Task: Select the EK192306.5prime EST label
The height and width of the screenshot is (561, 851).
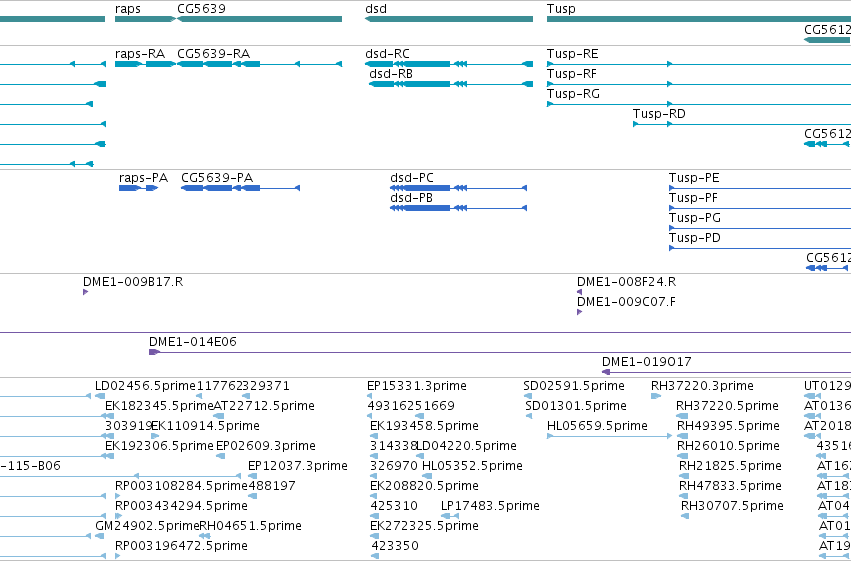Action: click(159, 446)
